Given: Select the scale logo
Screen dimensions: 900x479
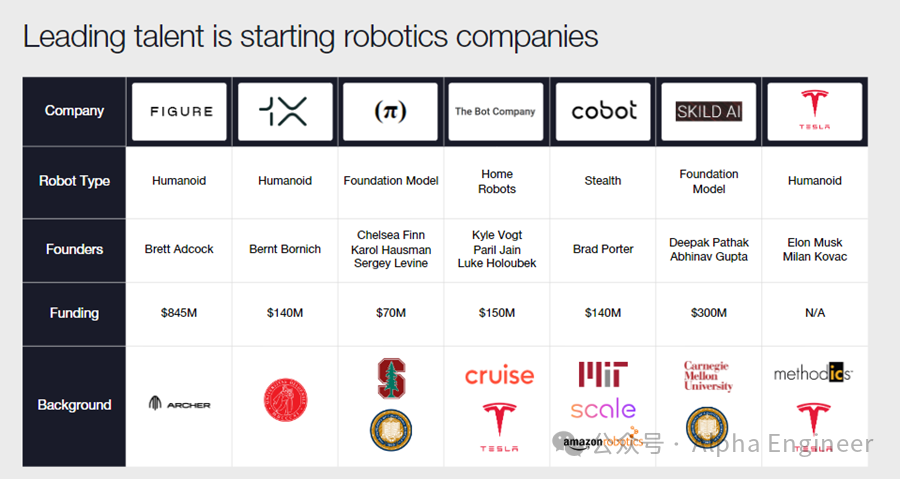Looking at the screenshot, I should tap(603, 409).
